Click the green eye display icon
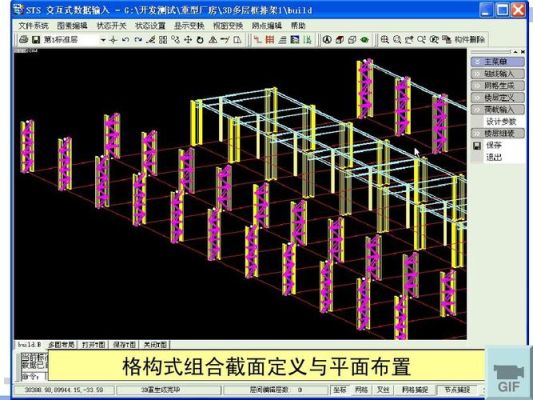The image size is (533, 400). coord(364,40)
